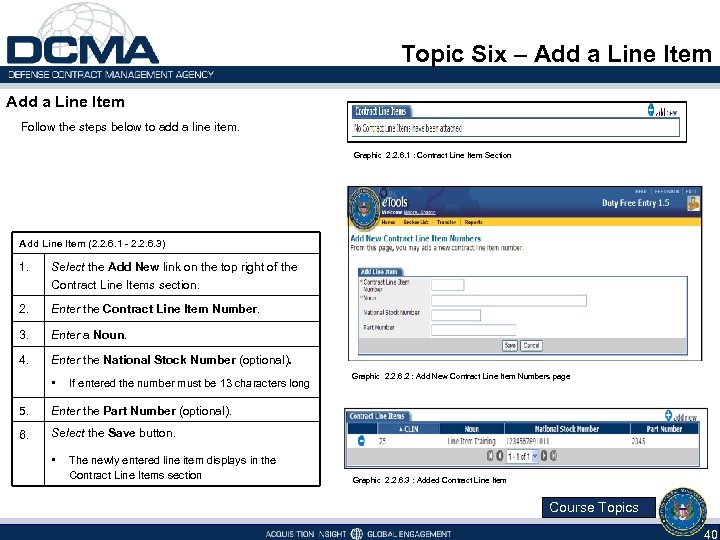Screen dimensions: 720x540
Task: Click the Part Number input field
Action: (473, 330)
